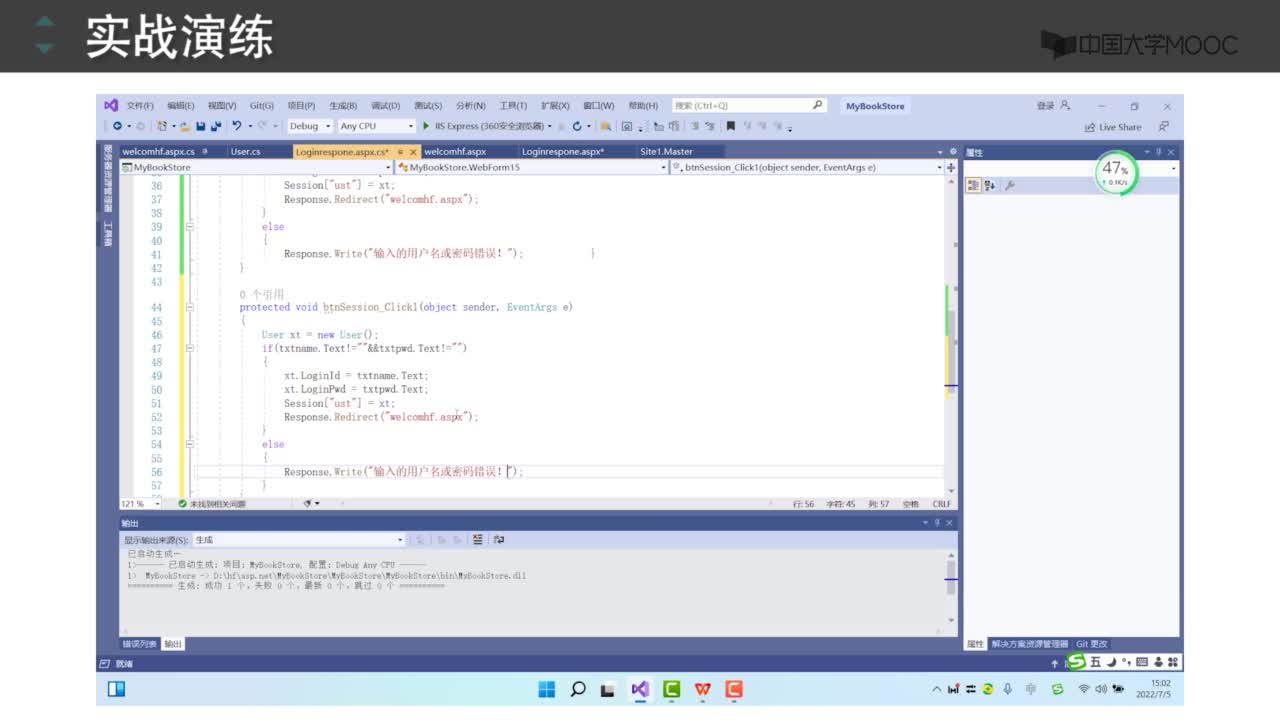Click the Output panel vertical scrollbar
1280x720 pixels.
[951, 589]
